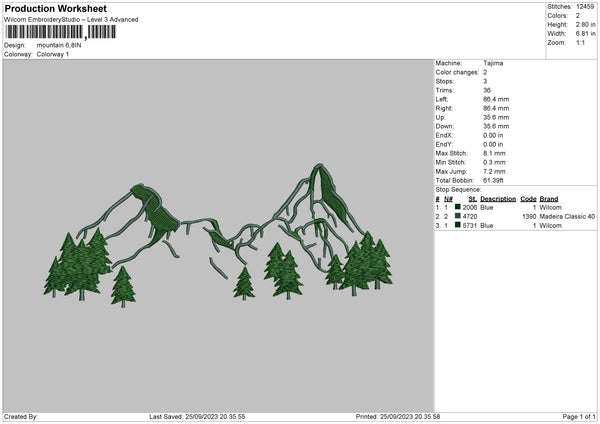Select the Machine value "Tajima"
600x424 pixels.
coord(493,63)
